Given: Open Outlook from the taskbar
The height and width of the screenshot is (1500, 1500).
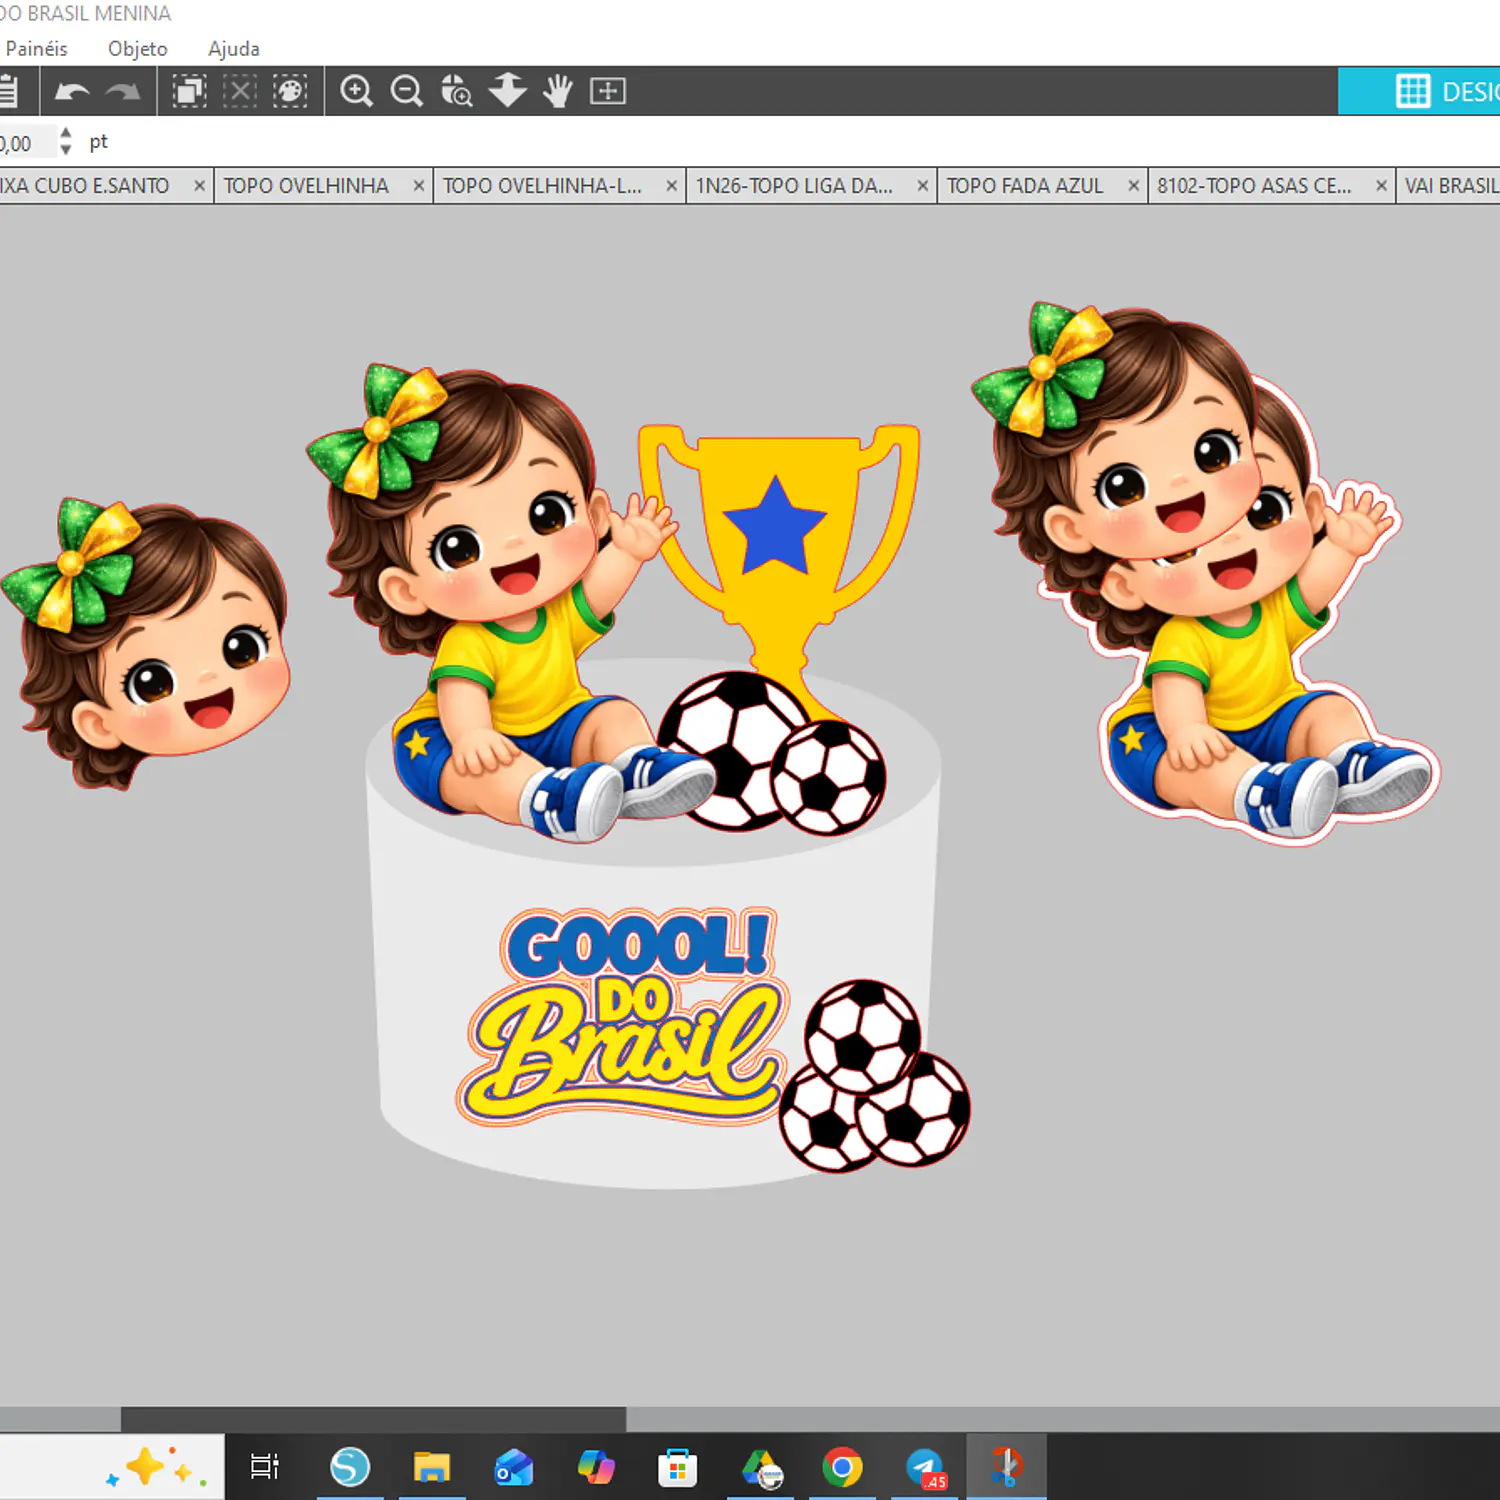Looking at the screenshot, I should tap(514, 1467).
